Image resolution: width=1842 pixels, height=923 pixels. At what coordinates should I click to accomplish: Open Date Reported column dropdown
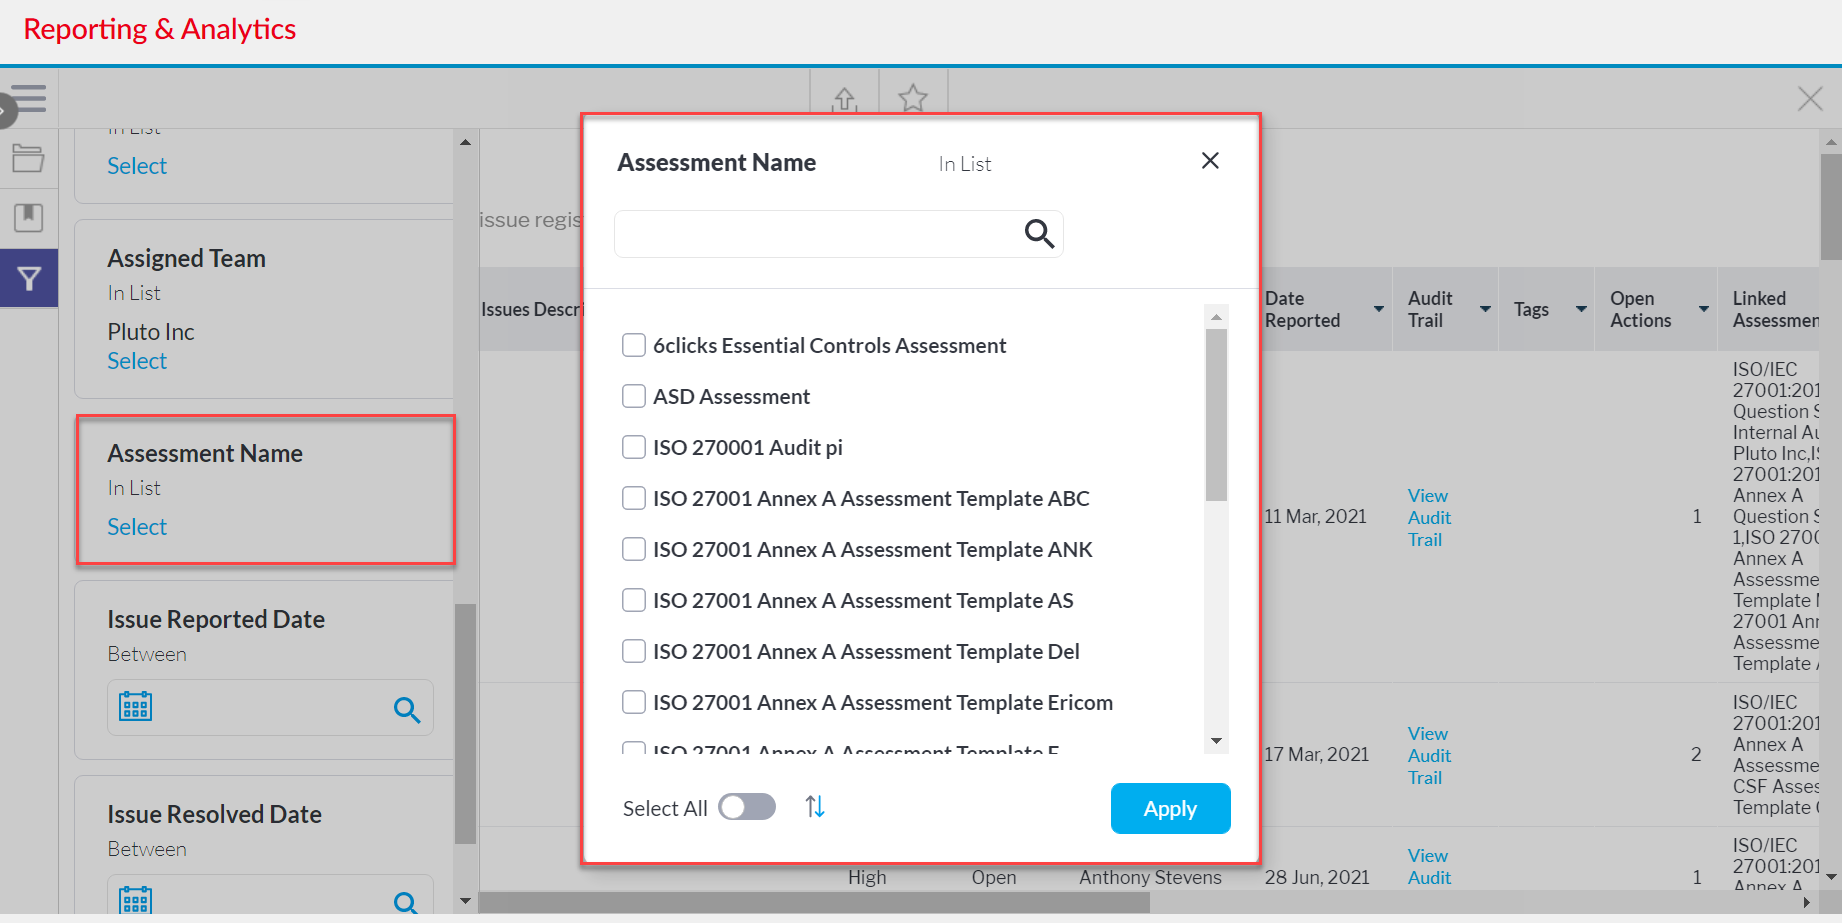tap(1378, 309)
